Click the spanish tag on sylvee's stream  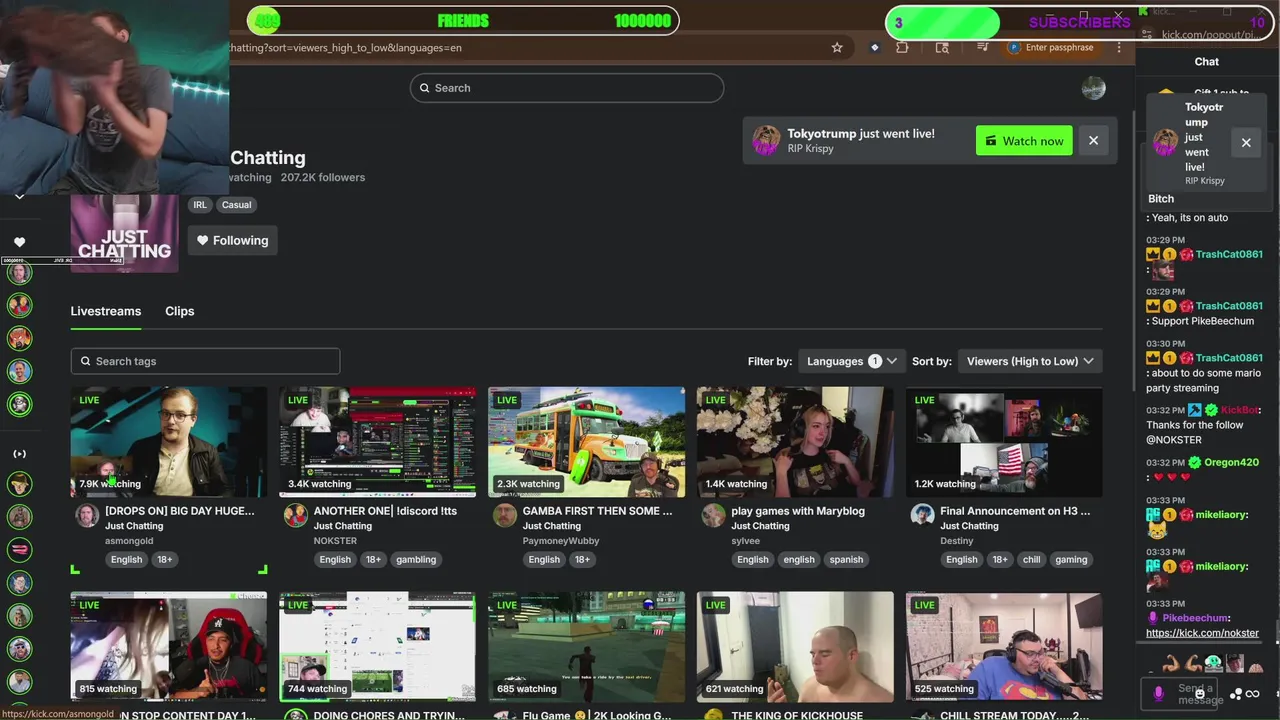846,560
